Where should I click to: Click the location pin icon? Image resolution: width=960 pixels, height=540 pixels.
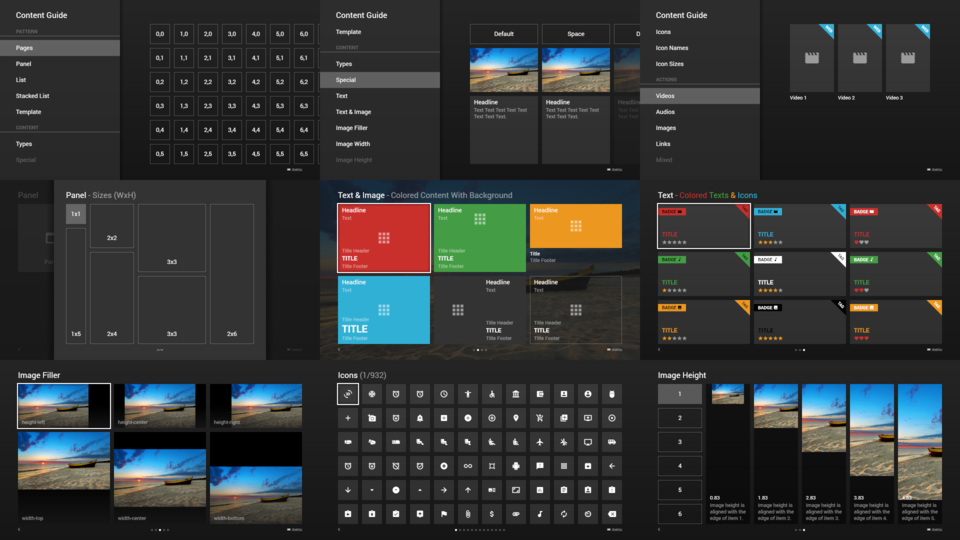tap(516, 418)
